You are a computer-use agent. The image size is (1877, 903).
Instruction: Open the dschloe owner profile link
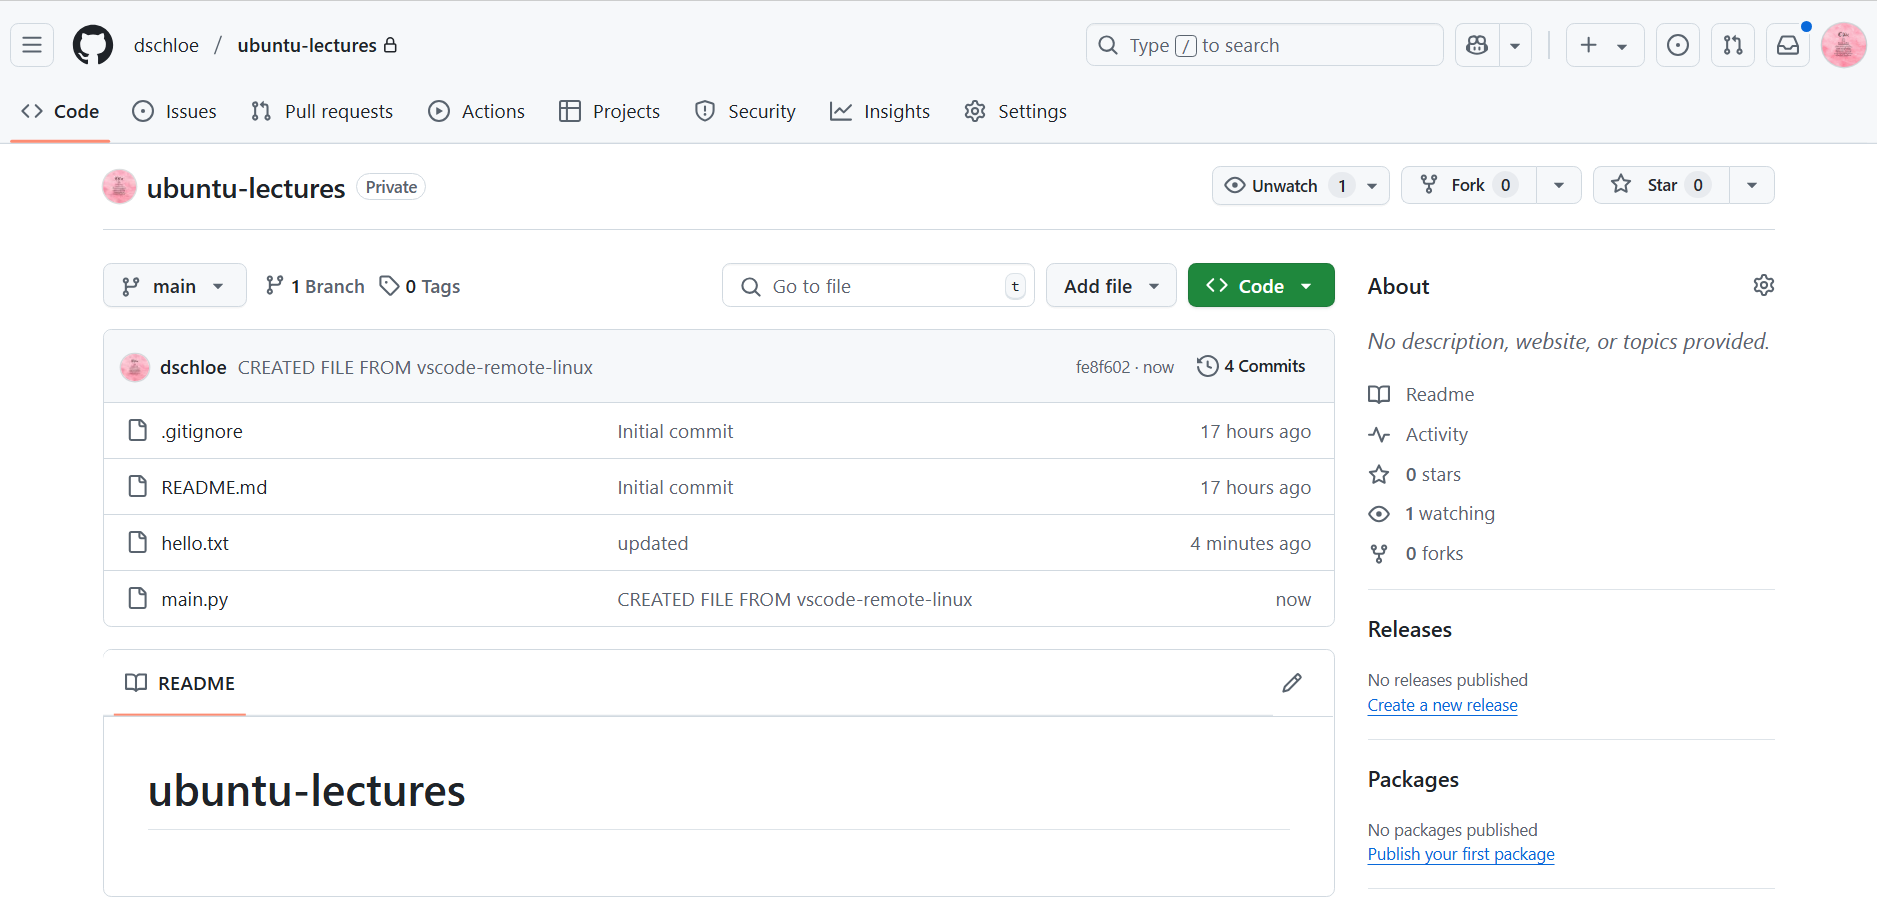166,45
